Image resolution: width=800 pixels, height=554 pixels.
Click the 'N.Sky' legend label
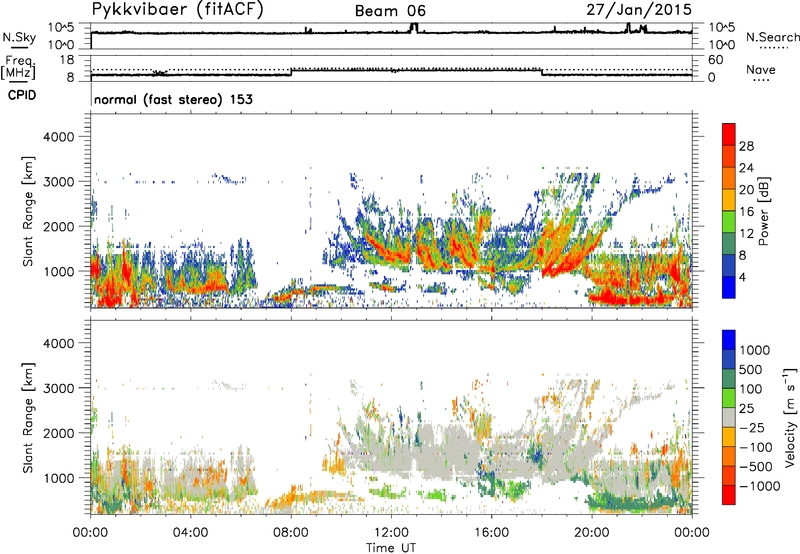click(x=19, y=37)
